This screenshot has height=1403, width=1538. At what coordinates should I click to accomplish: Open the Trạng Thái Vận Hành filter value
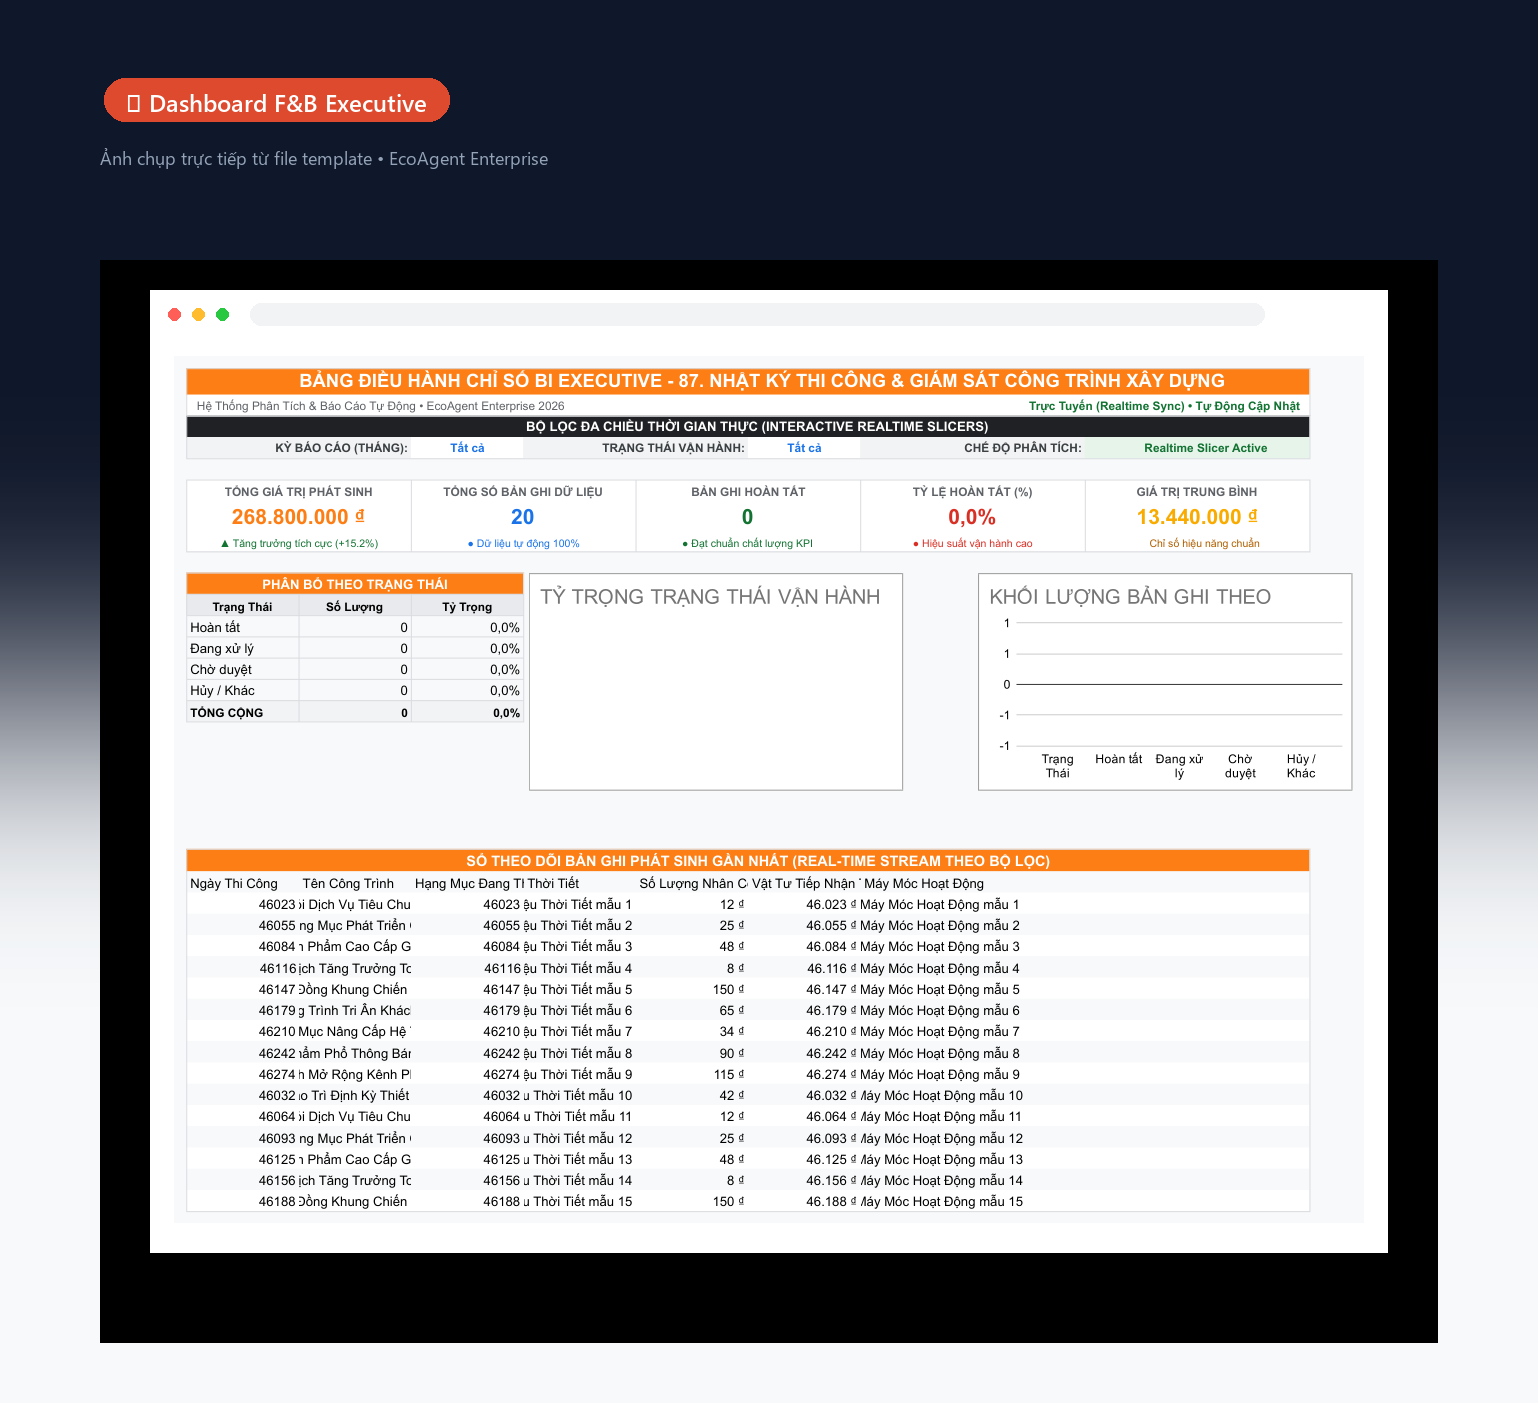point(804,448)
